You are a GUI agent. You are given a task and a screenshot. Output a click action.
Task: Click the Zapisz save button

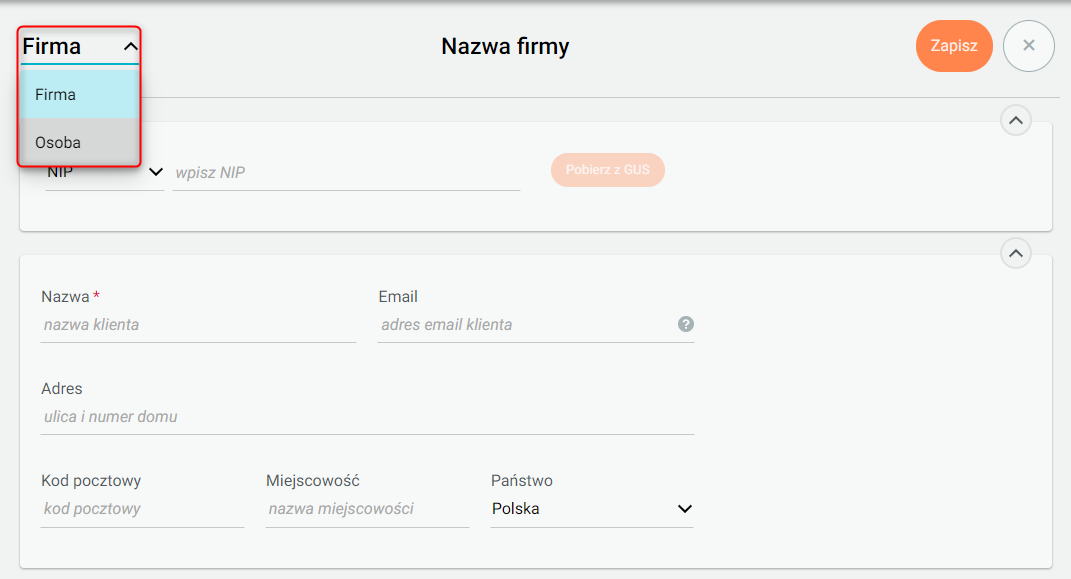(954, 46)
